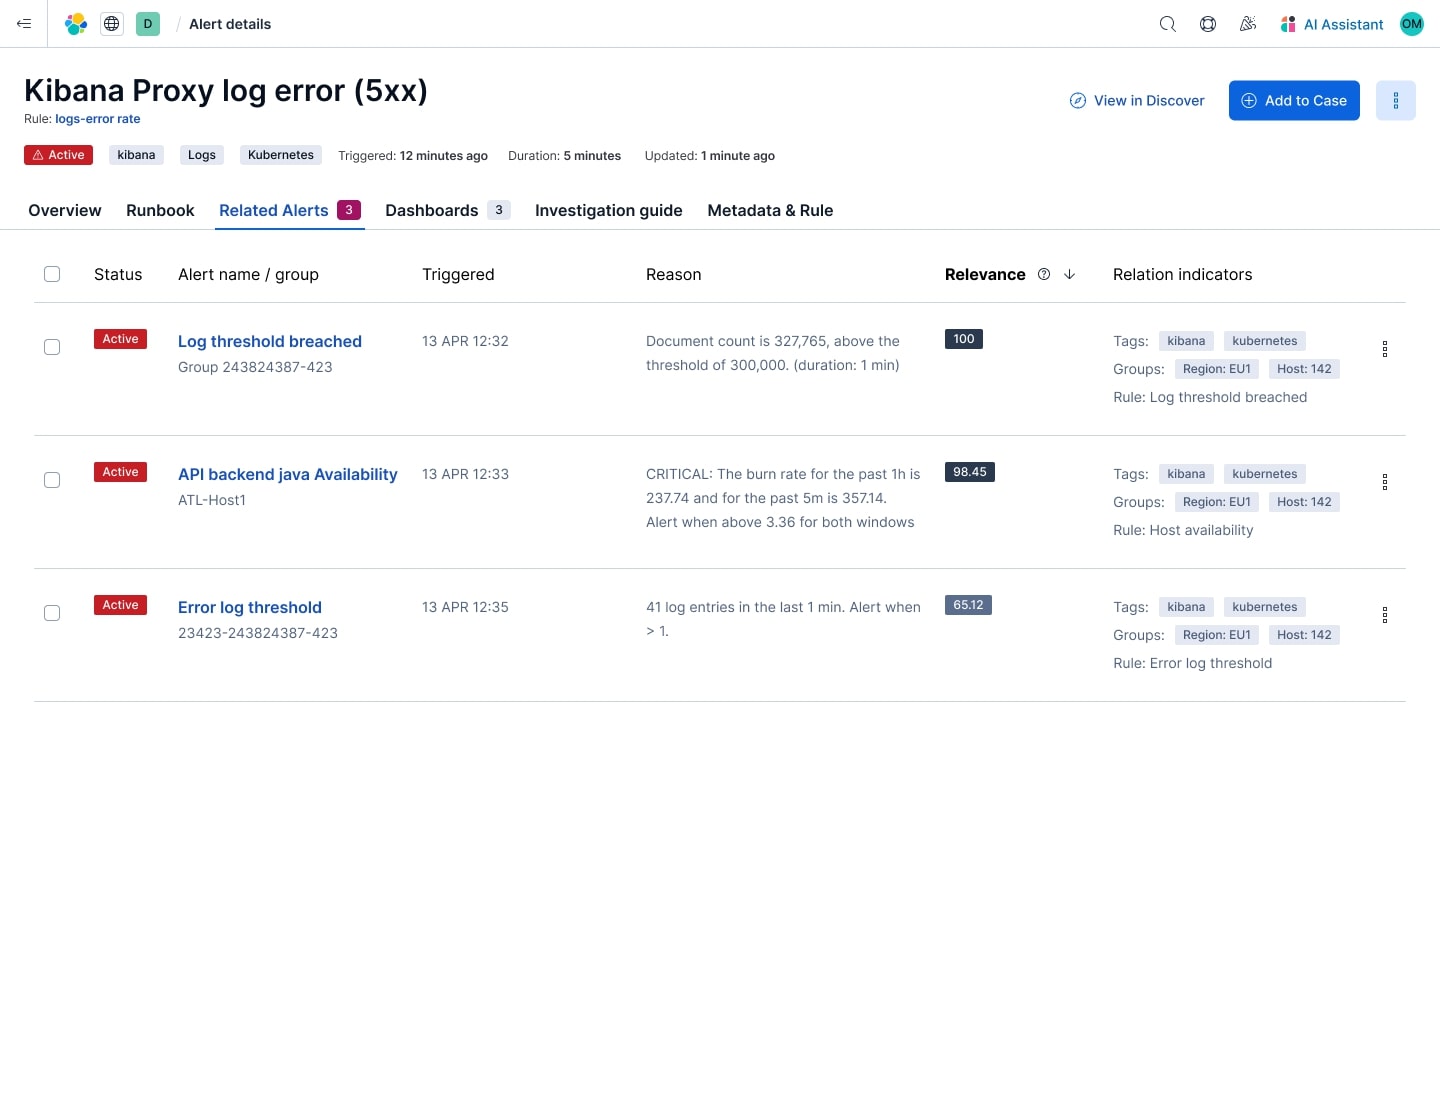
Task: Check the API backend java Availability row checkbox
Action: [52, 480]
